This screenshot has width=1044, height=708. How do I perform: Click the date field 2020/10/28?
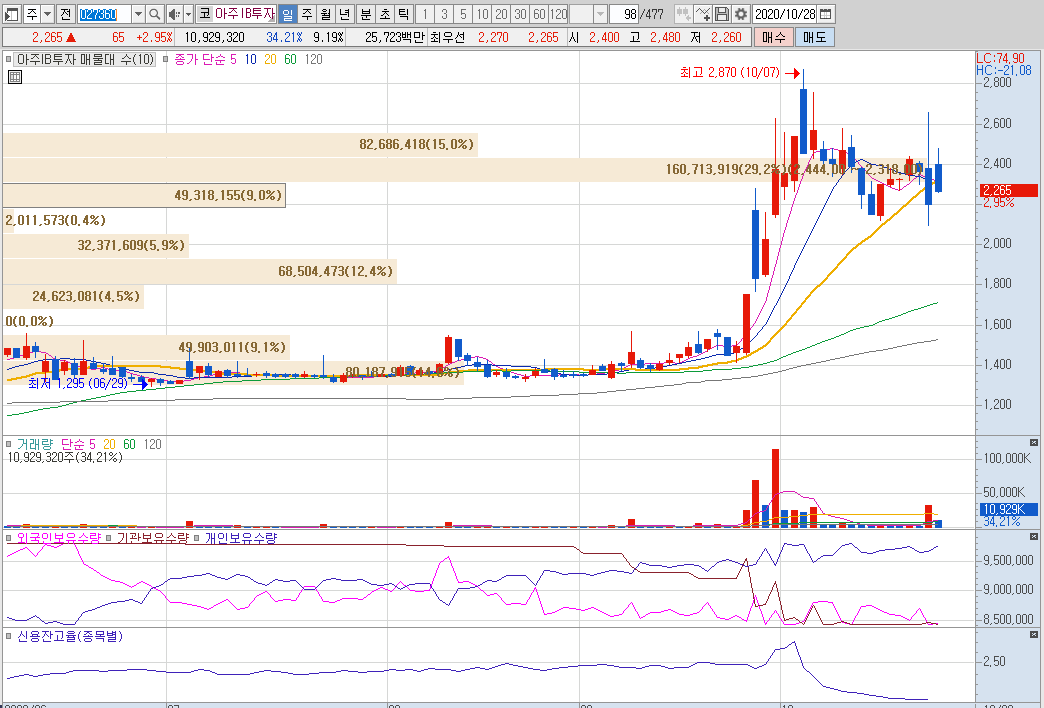tap(785, 14)
